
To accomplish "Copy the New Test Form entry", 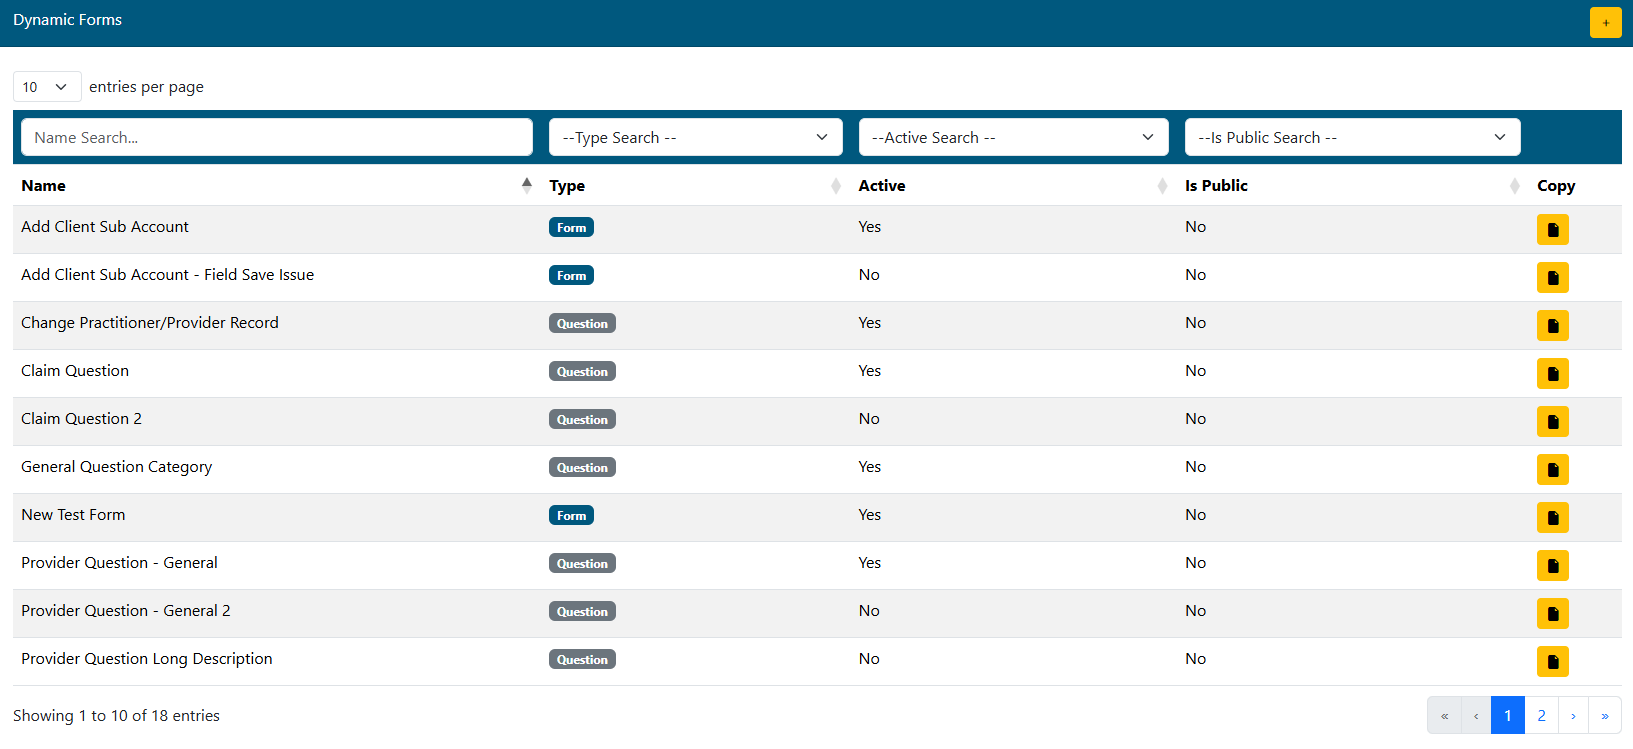I will (x=1552, y=518).
